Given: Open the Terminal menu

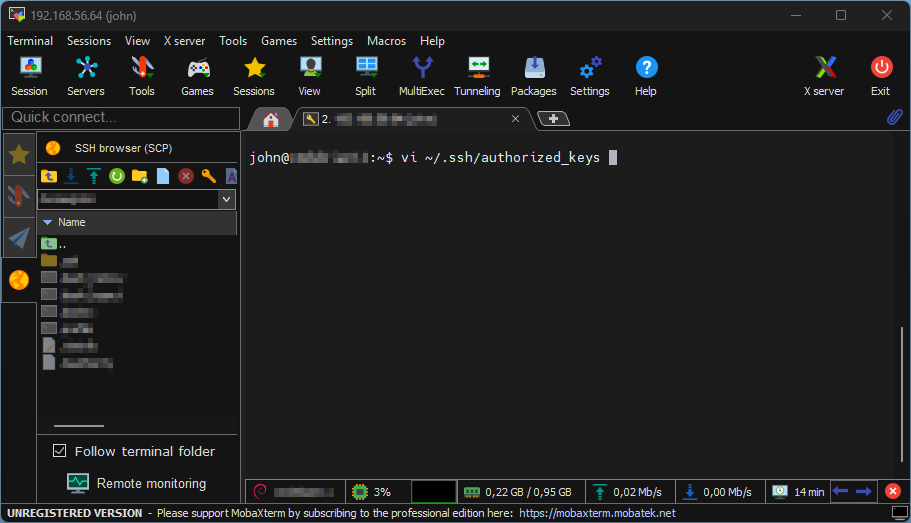Looking at the screenshot, I should click(30, 41).
